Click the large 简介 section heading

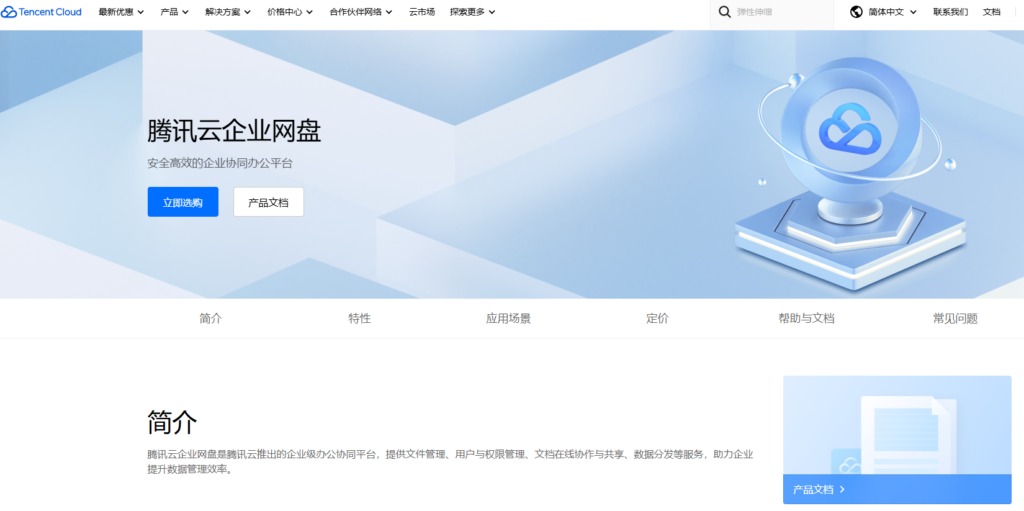tap(172, 423)
